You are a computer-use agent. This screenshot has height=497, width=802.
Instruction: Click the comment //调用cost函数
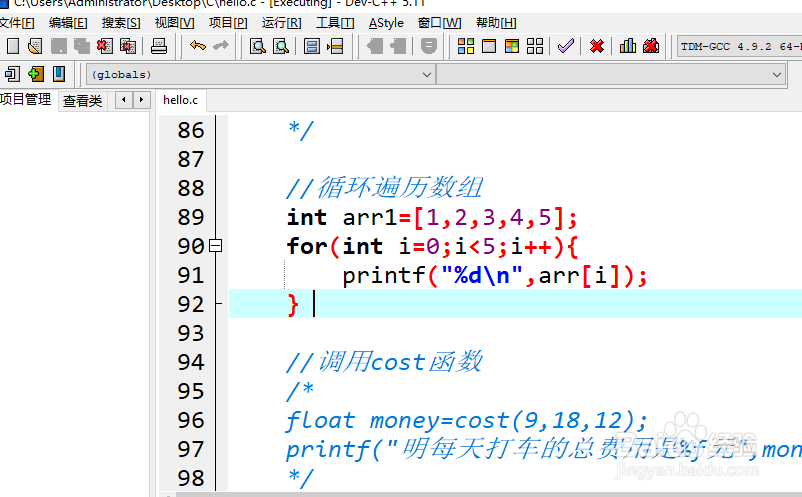[x=384, y=362]
